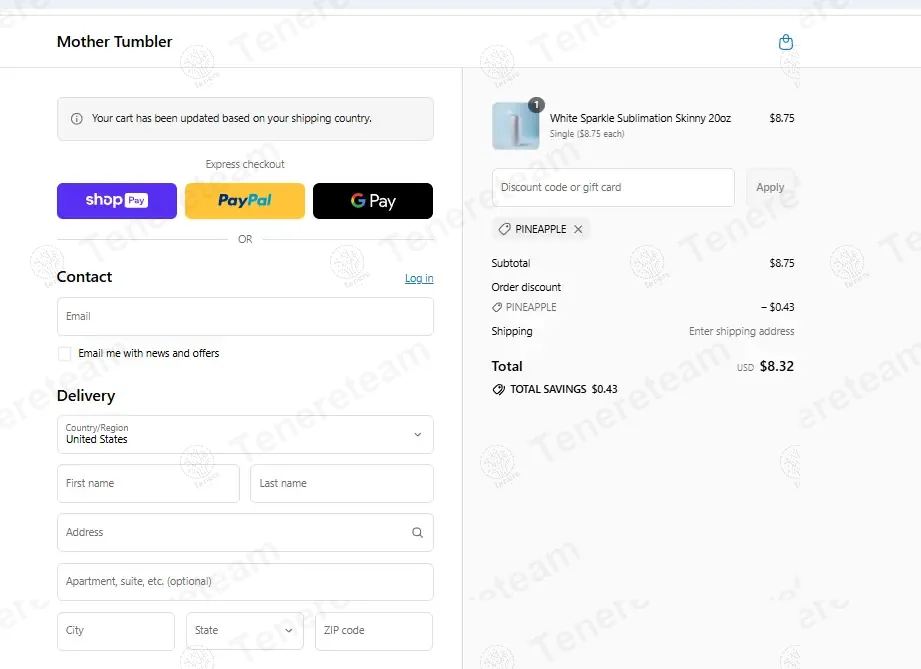Viewport: 921px width, 669px height.
Task: Click the cart updated notice text
Action: [231, 118]
